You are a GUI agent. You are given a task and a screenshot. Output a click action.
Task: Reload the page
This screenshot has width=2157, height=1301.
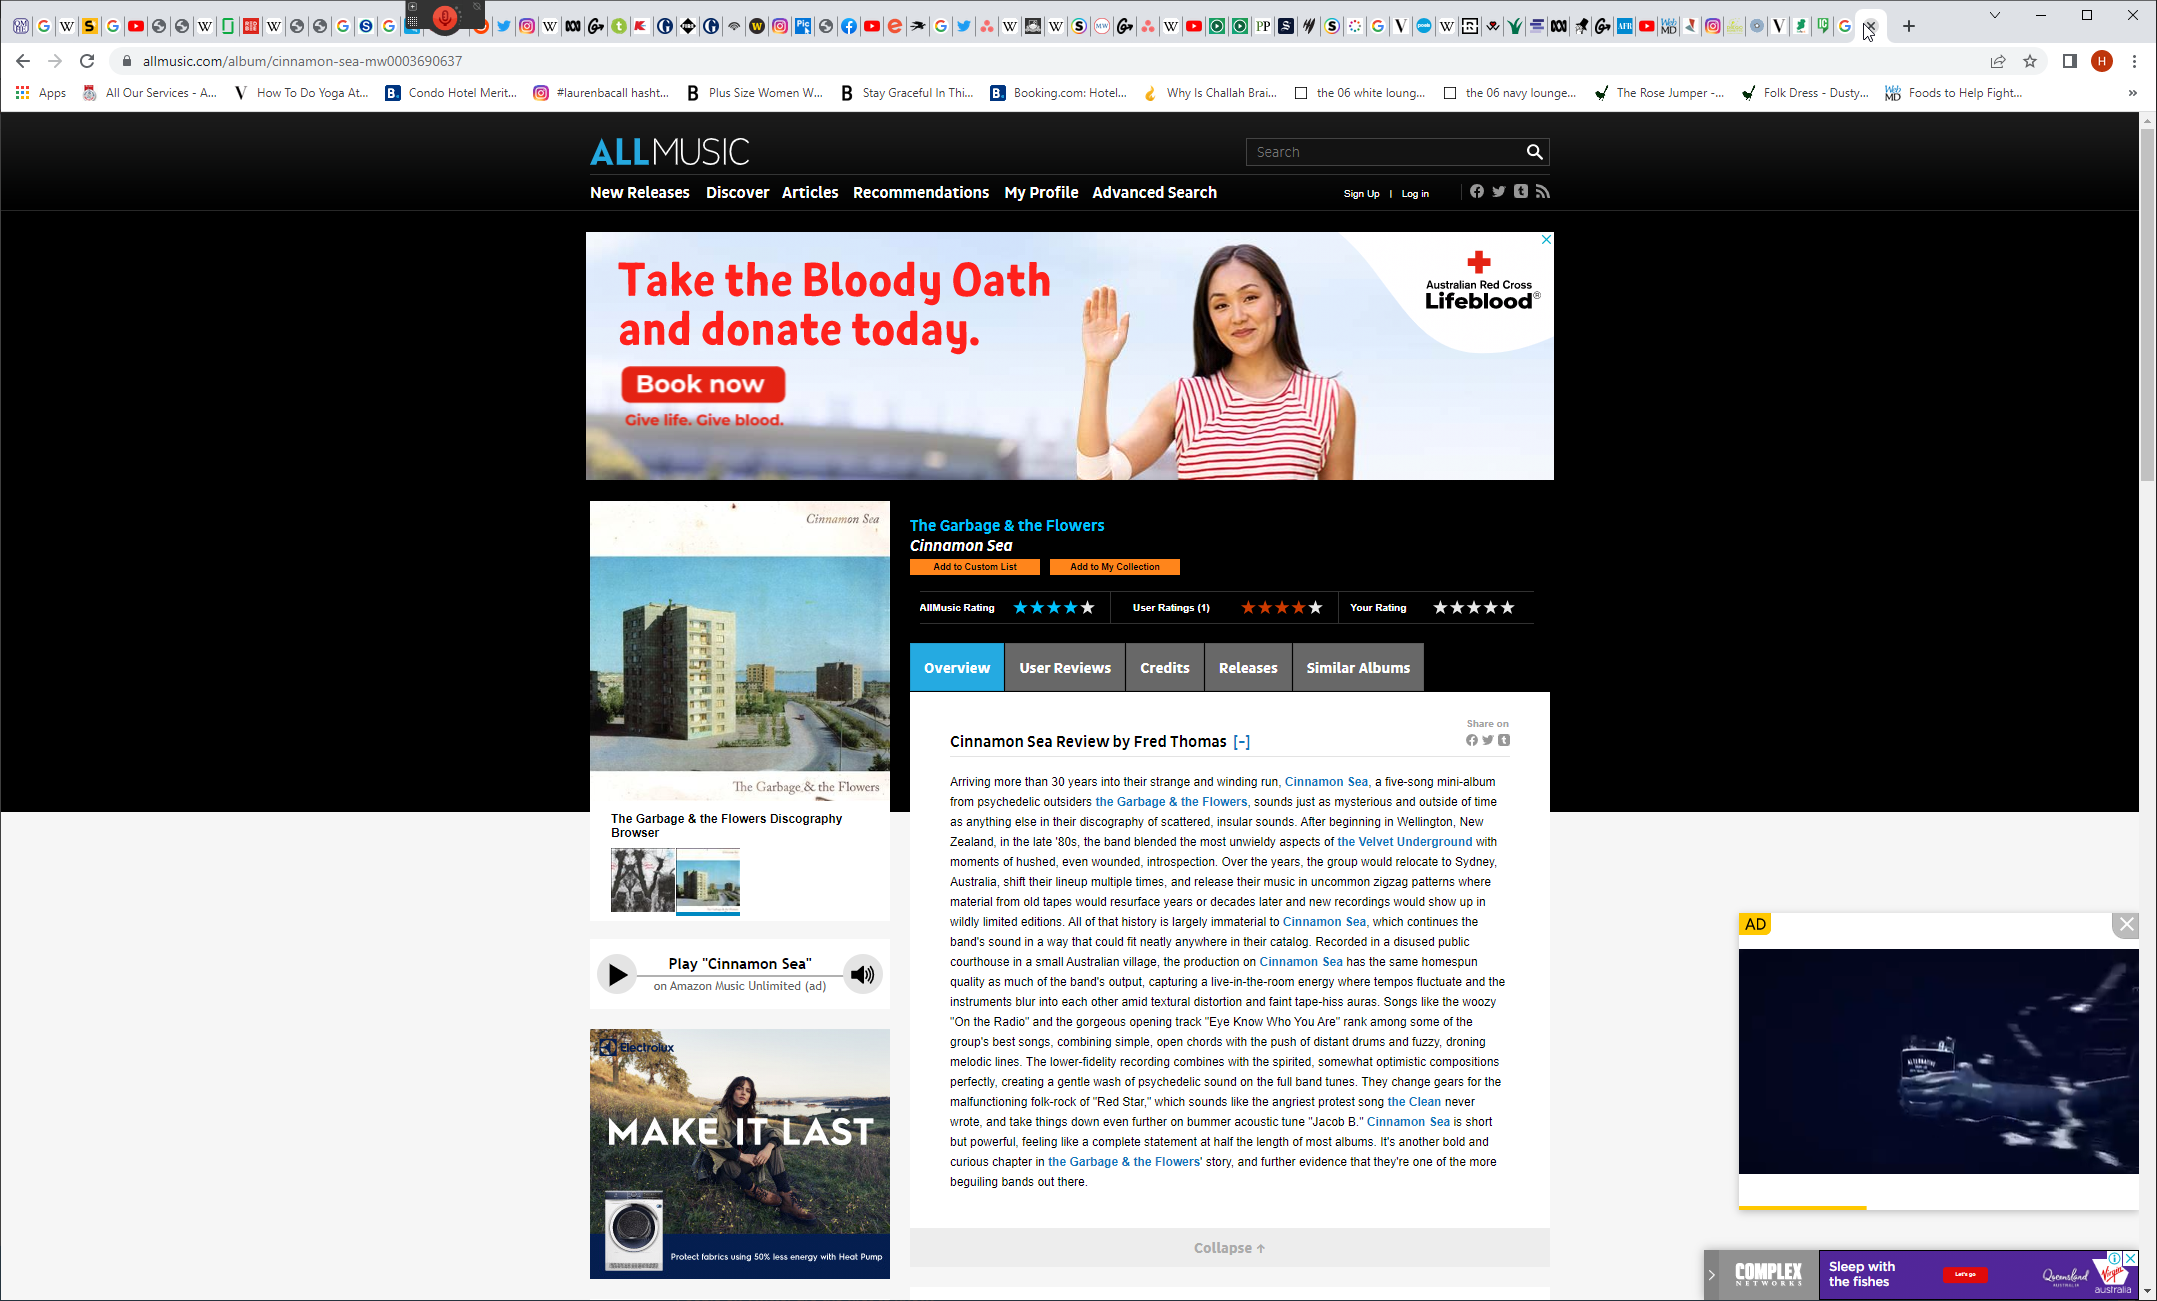click(x=87, y=61)
